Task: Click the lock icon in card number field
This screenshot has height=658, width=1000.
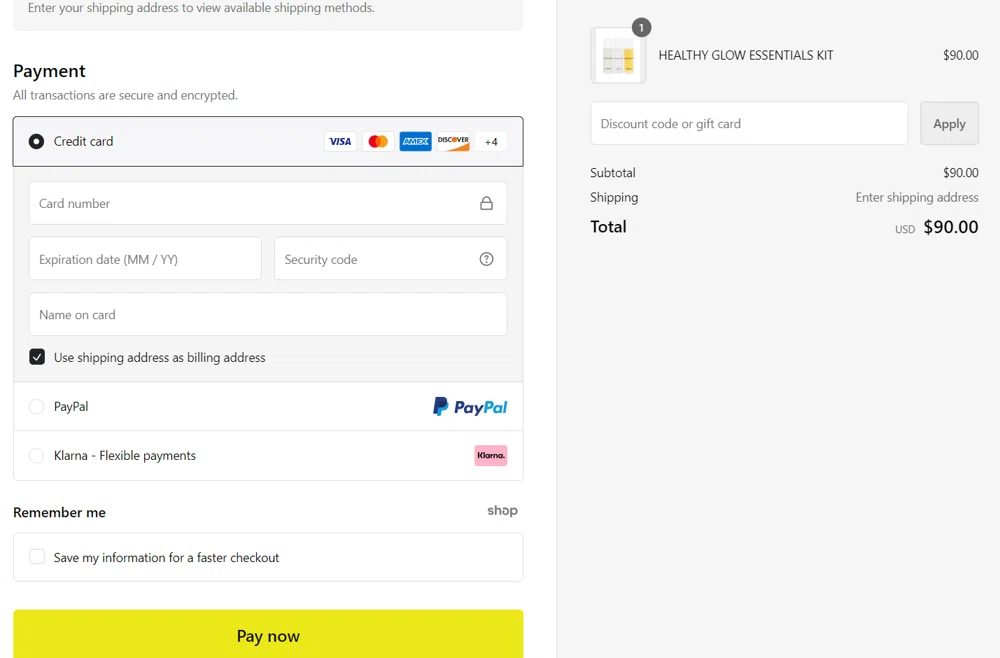Action: tap(487, 203)
